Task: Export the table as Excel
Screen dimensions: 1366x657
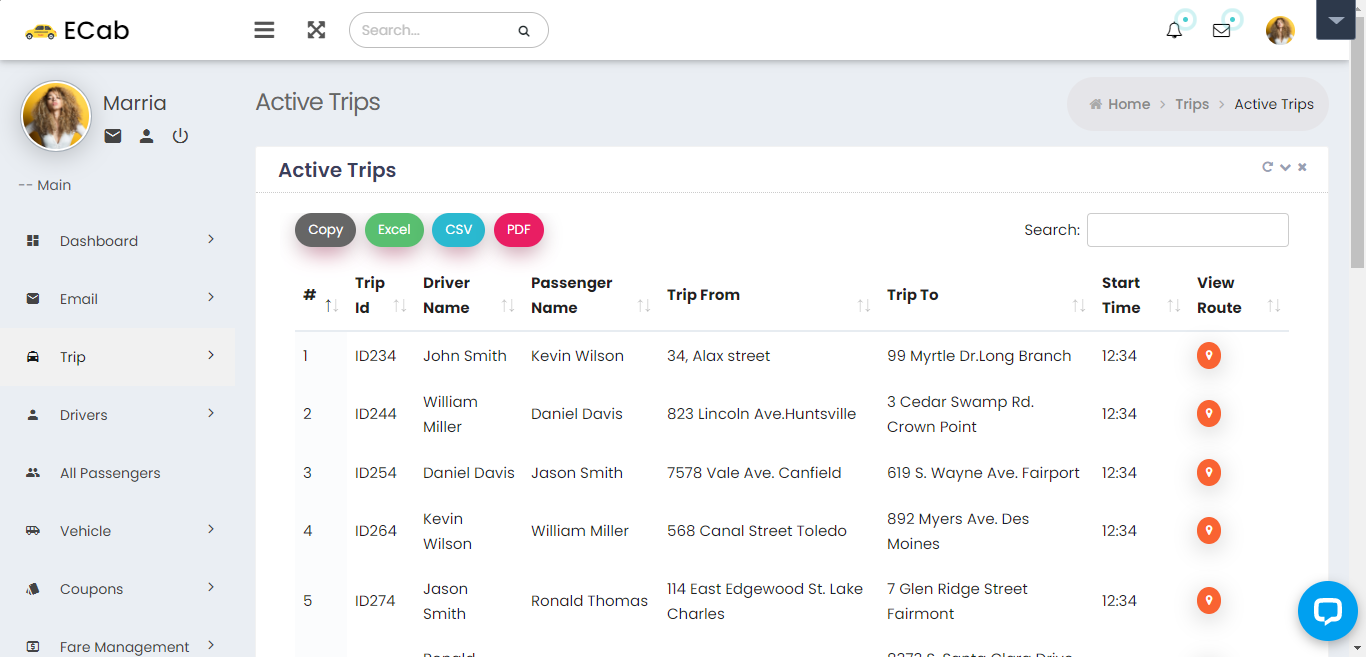Action: coord(394,230)
